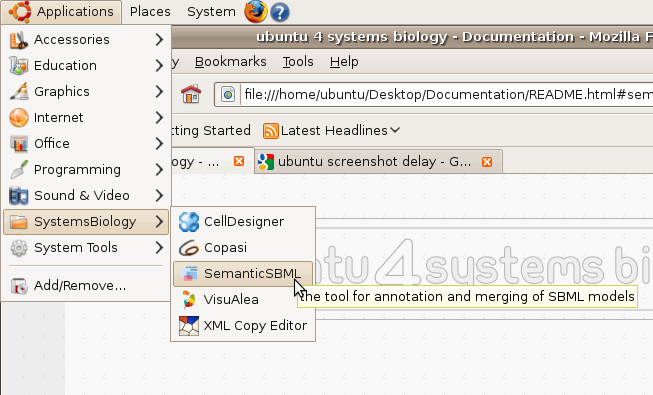Click the Firefox Home button
Screen dimensions: 653x395
click(191, 94)
